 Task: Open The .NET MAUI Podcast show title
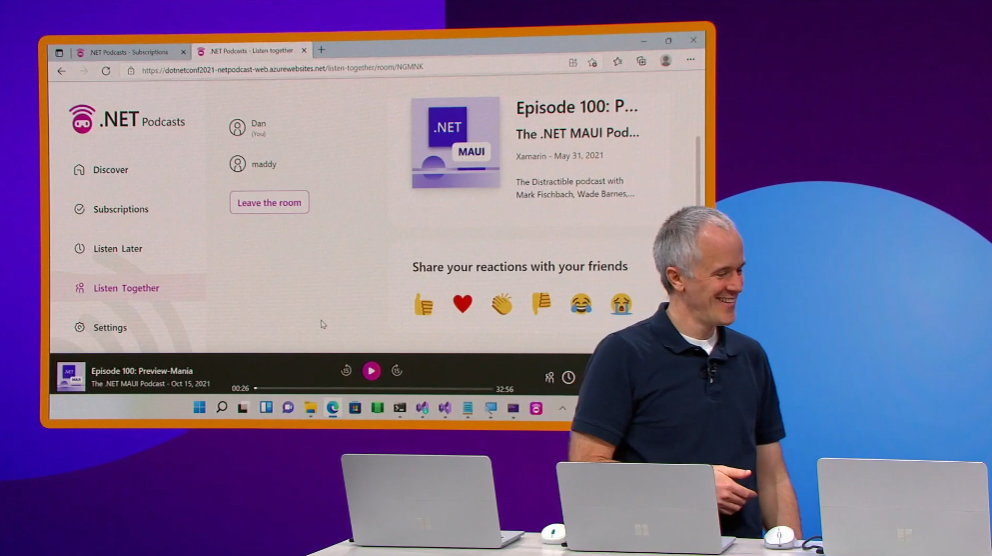pyautogui.click(x=577, y=133)
